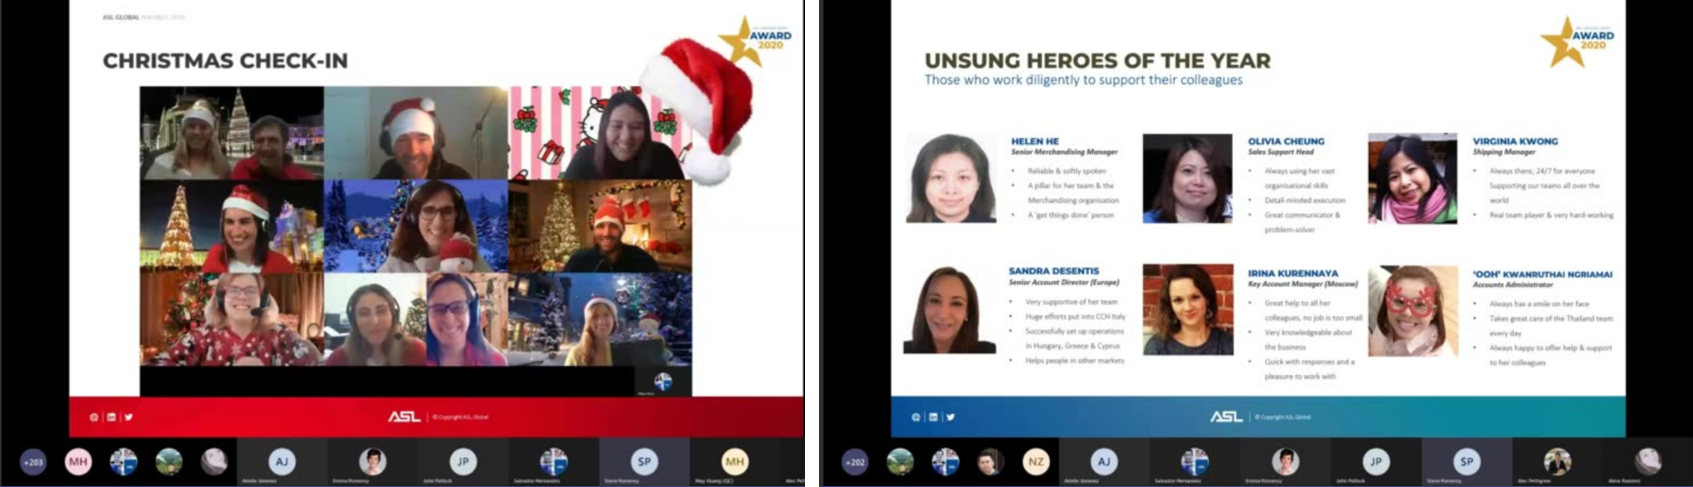Click the video tile with Hello Kitty background
1693x487 pixels.
coord(600,133)
